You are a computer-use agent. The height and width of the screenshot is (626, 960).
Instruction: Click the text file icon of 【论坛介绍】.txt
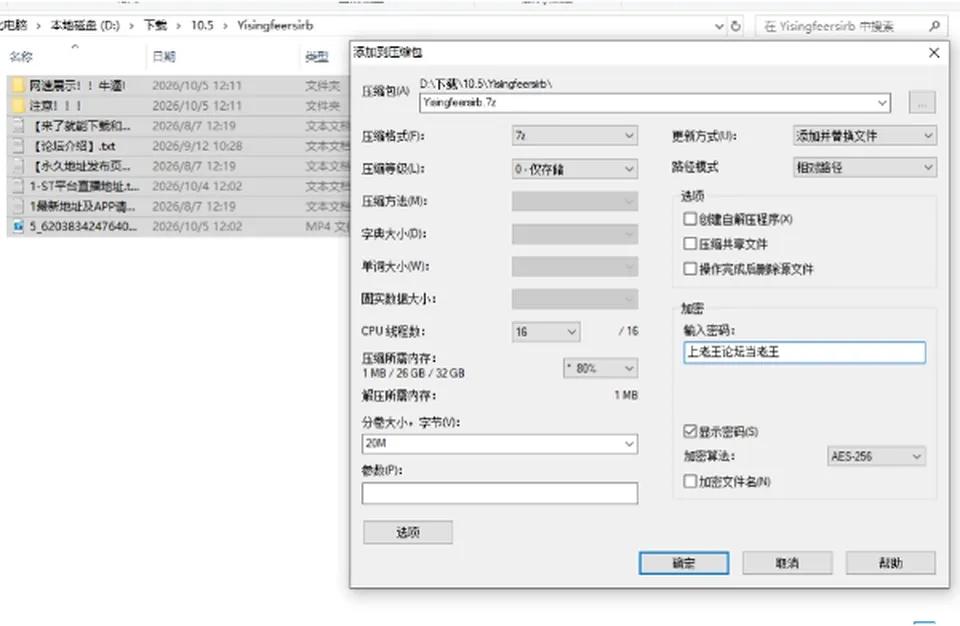click(18, 146)
